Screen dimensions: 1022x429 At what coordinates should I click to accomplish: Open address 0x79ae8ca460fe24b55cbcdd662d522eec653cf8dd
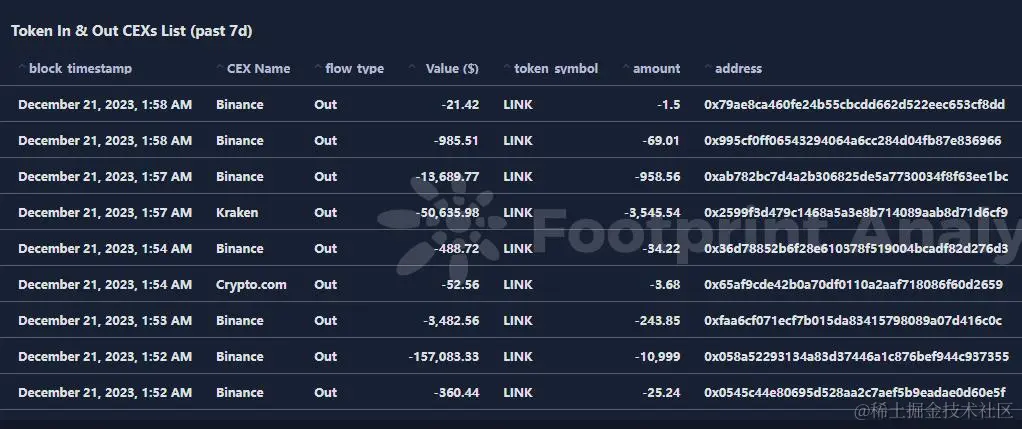(x=854, y=104)
